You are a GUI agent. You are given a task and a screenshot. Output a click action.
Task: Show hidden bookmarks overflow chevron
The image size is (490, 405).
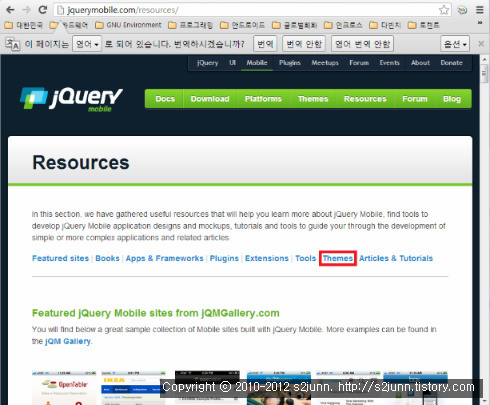(x=480, y=23)
